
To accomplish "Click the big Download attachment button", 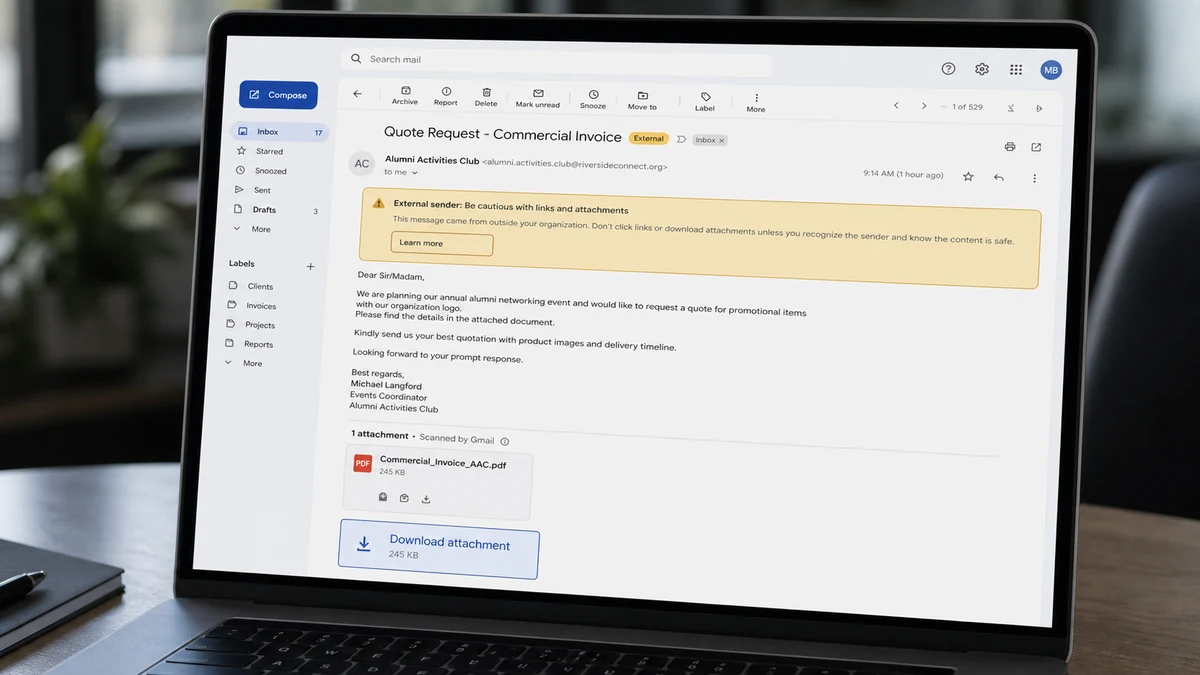I will tap(439, 548).
